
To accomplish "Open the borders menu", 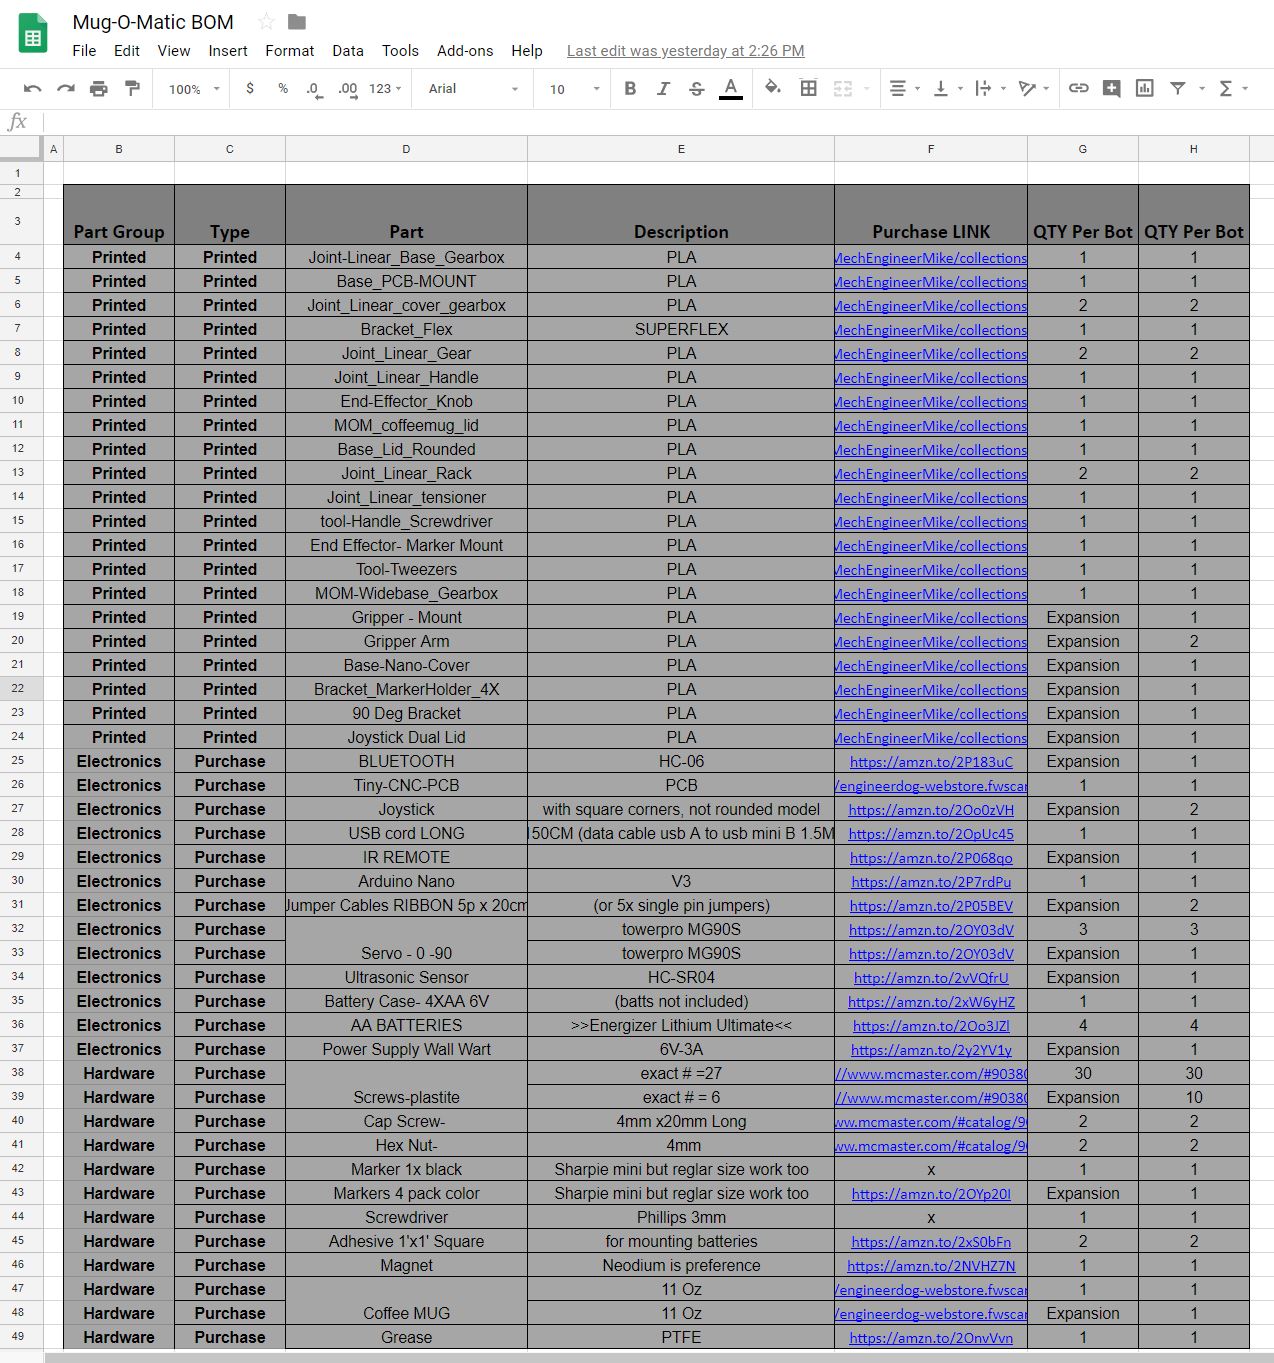I will [809, 89].
